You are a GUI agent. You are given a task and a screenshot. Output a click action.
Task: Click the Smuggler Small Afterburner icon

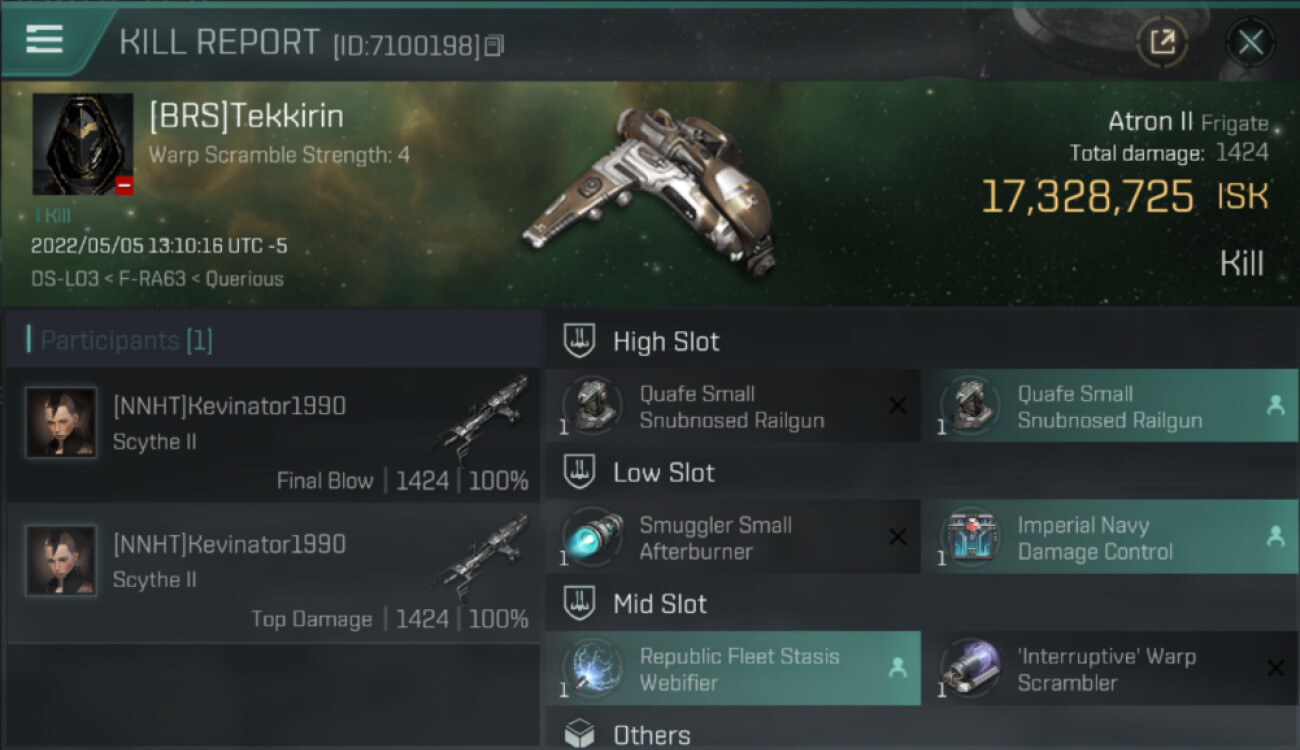tap(593, 537)
